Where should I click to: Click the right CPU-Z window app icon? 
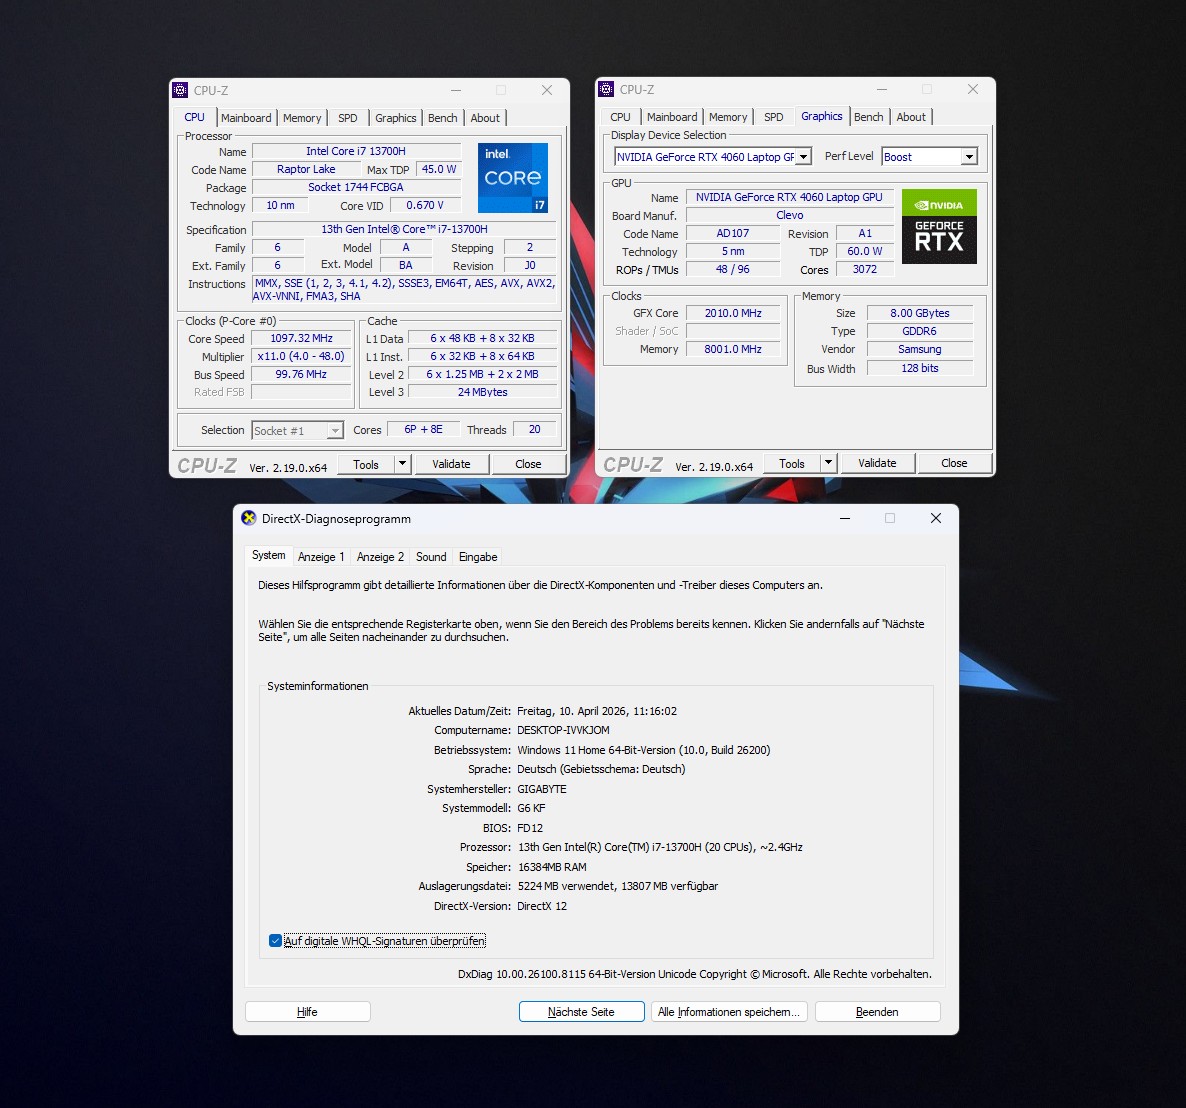pos(606,89)
